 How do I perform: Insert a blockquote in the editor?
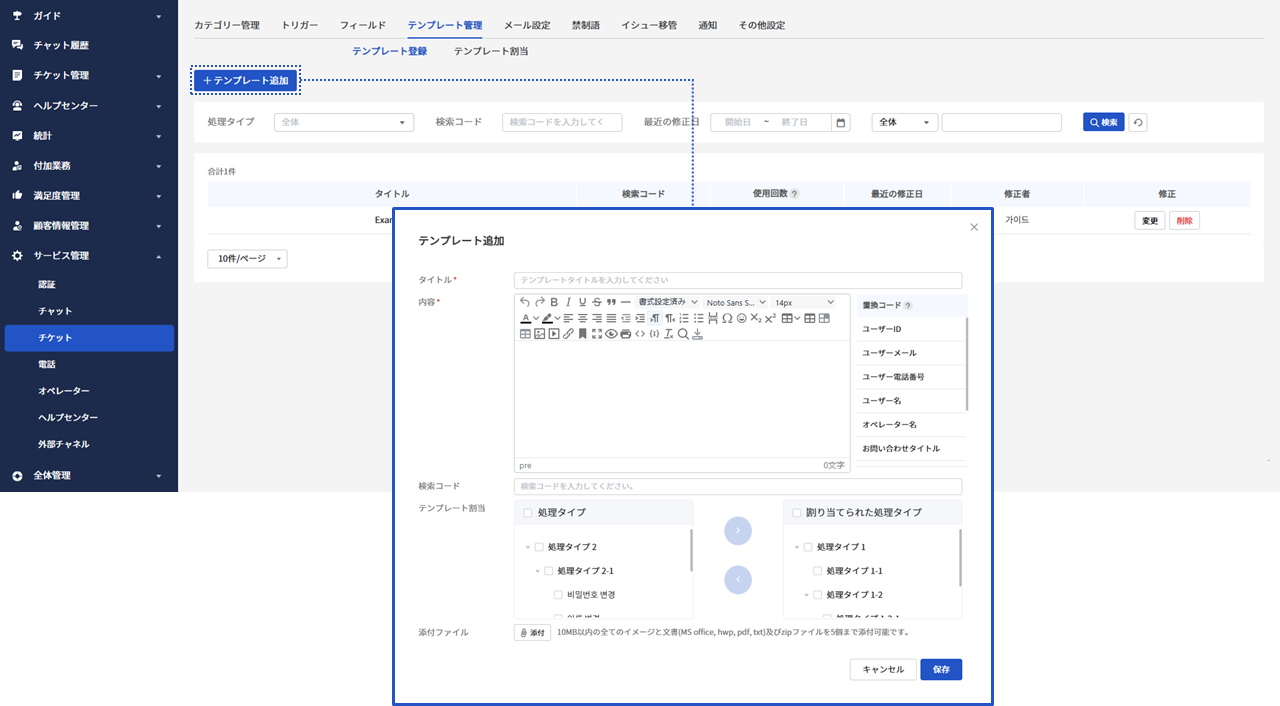tap(611, 302)
